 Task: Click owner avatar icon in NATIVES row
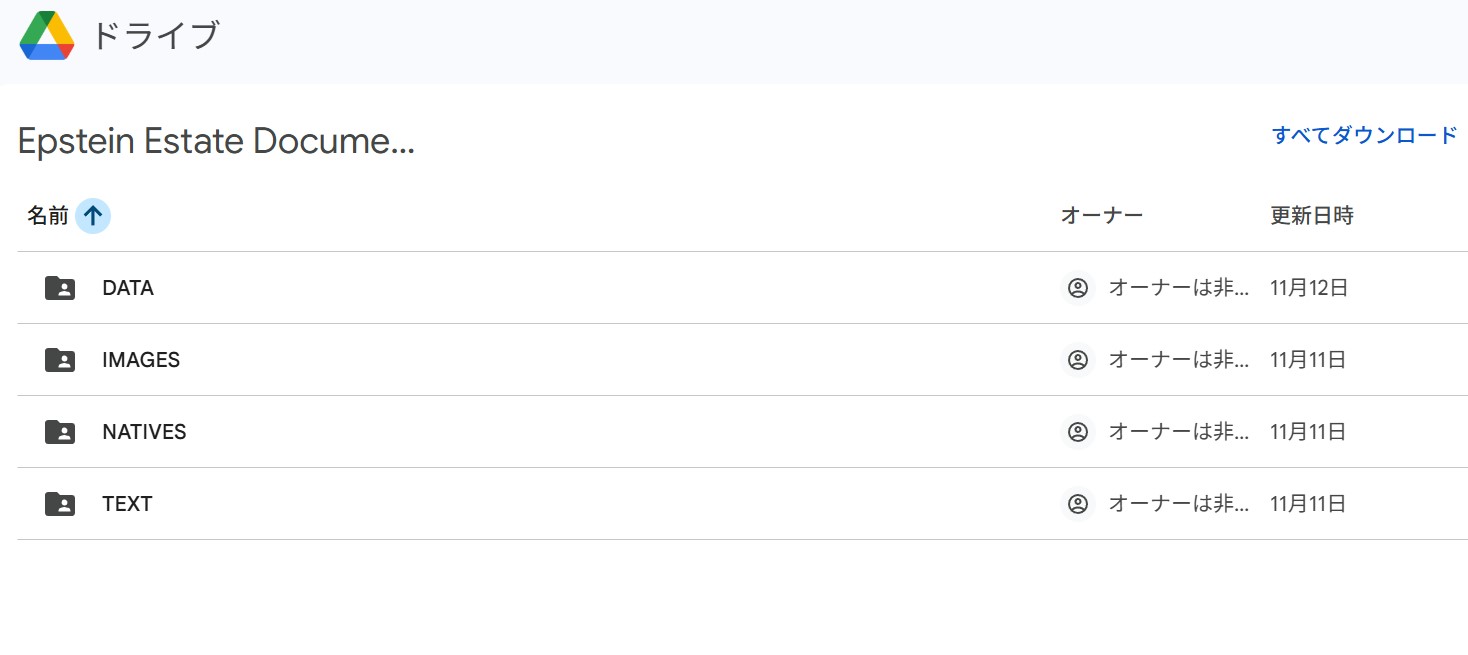[1077, 432]
